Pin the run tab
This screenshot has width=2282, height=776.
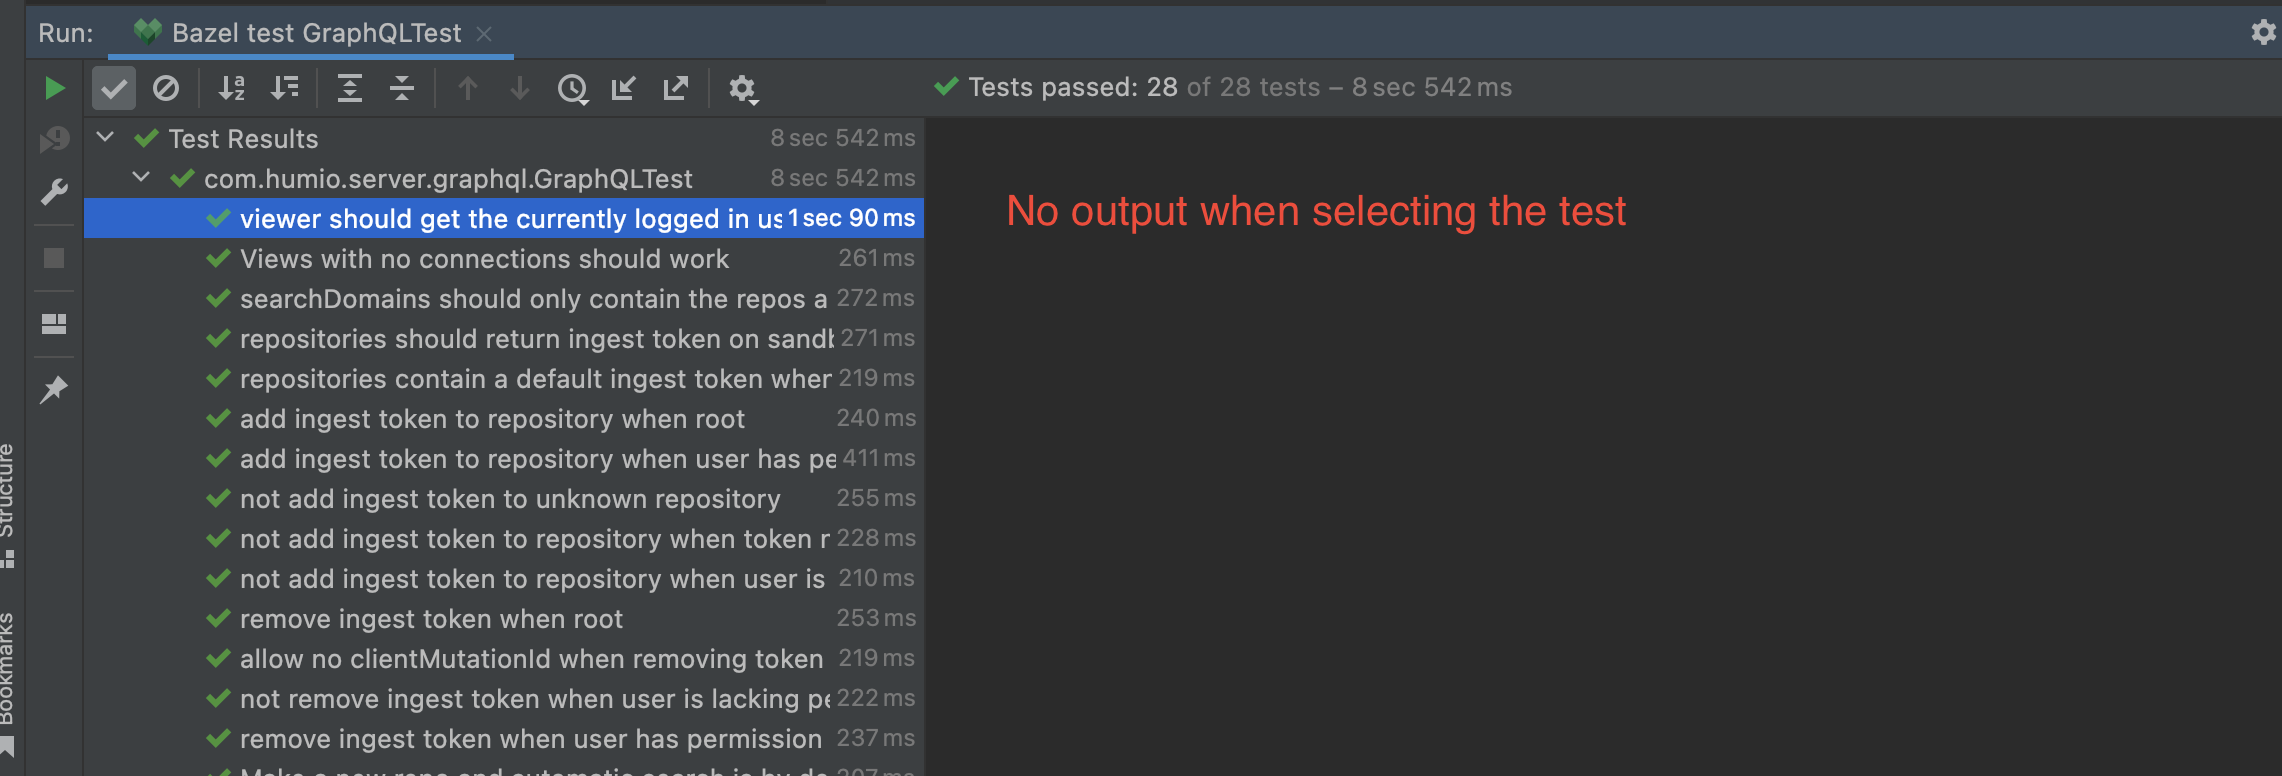pos(54,388)
